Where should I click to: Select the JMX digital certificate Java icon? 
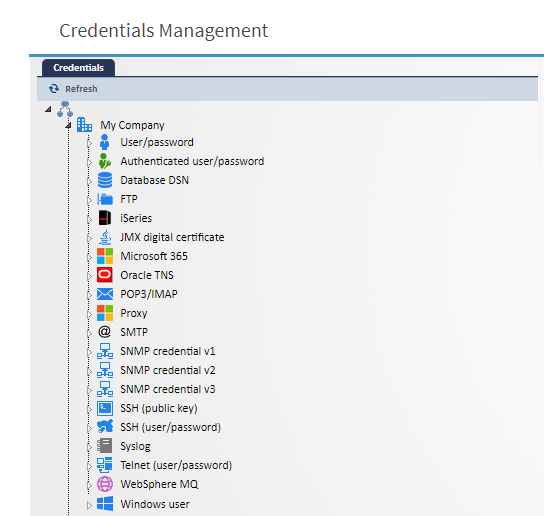105,237
